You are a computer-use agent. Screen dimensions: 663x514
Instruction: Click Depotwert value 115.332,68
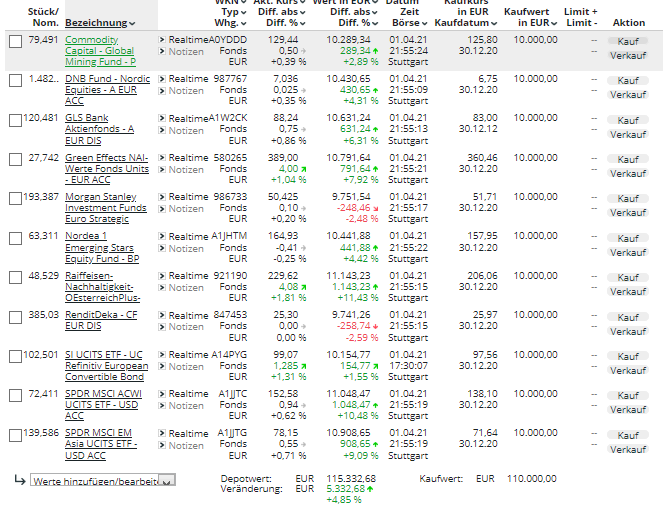351,478
